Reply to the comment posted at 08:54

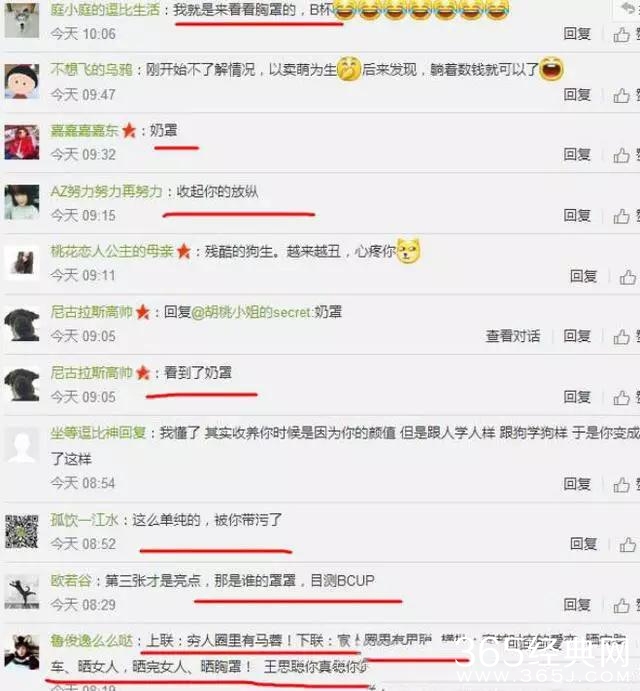(577, 484)
